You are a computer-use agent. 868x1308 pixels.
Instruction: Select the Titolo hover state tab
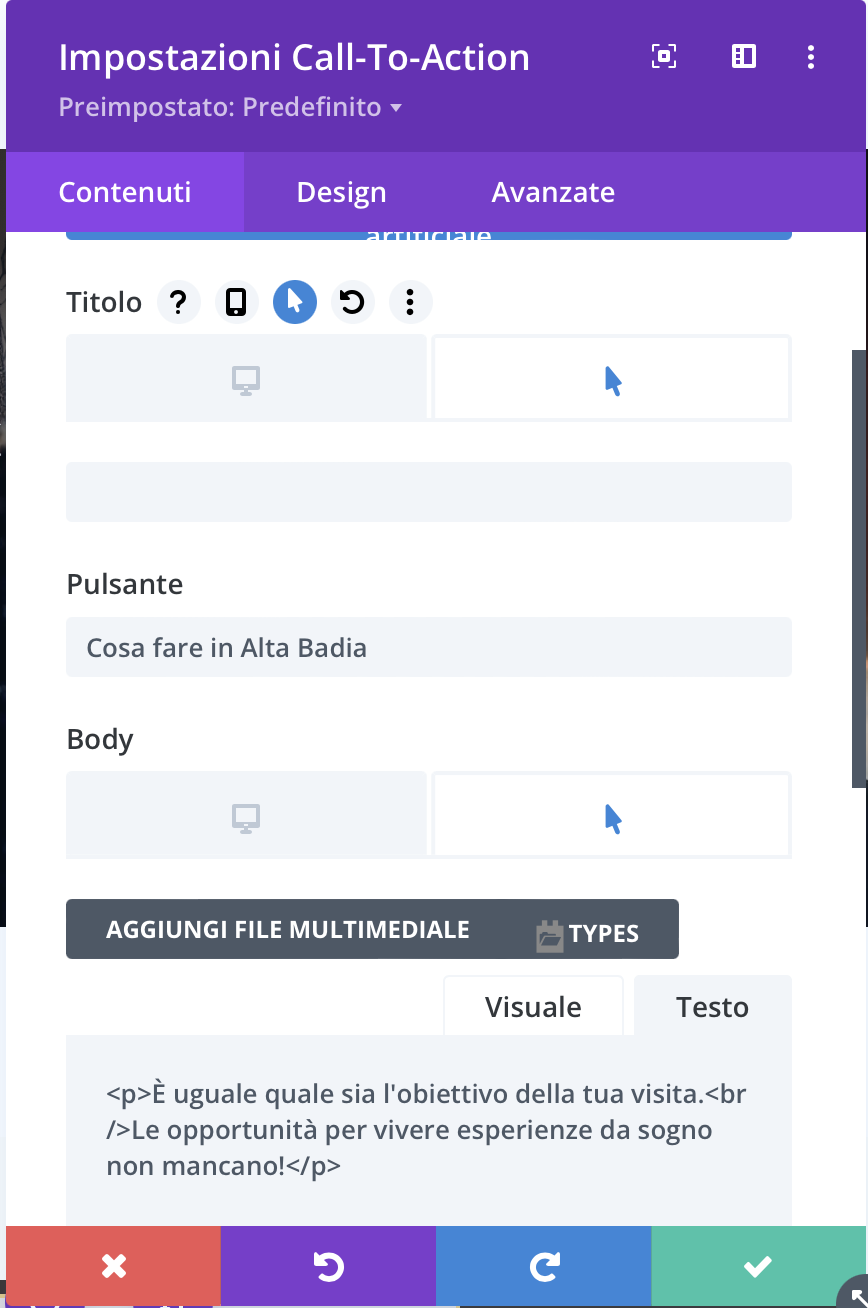coord(612,379)
